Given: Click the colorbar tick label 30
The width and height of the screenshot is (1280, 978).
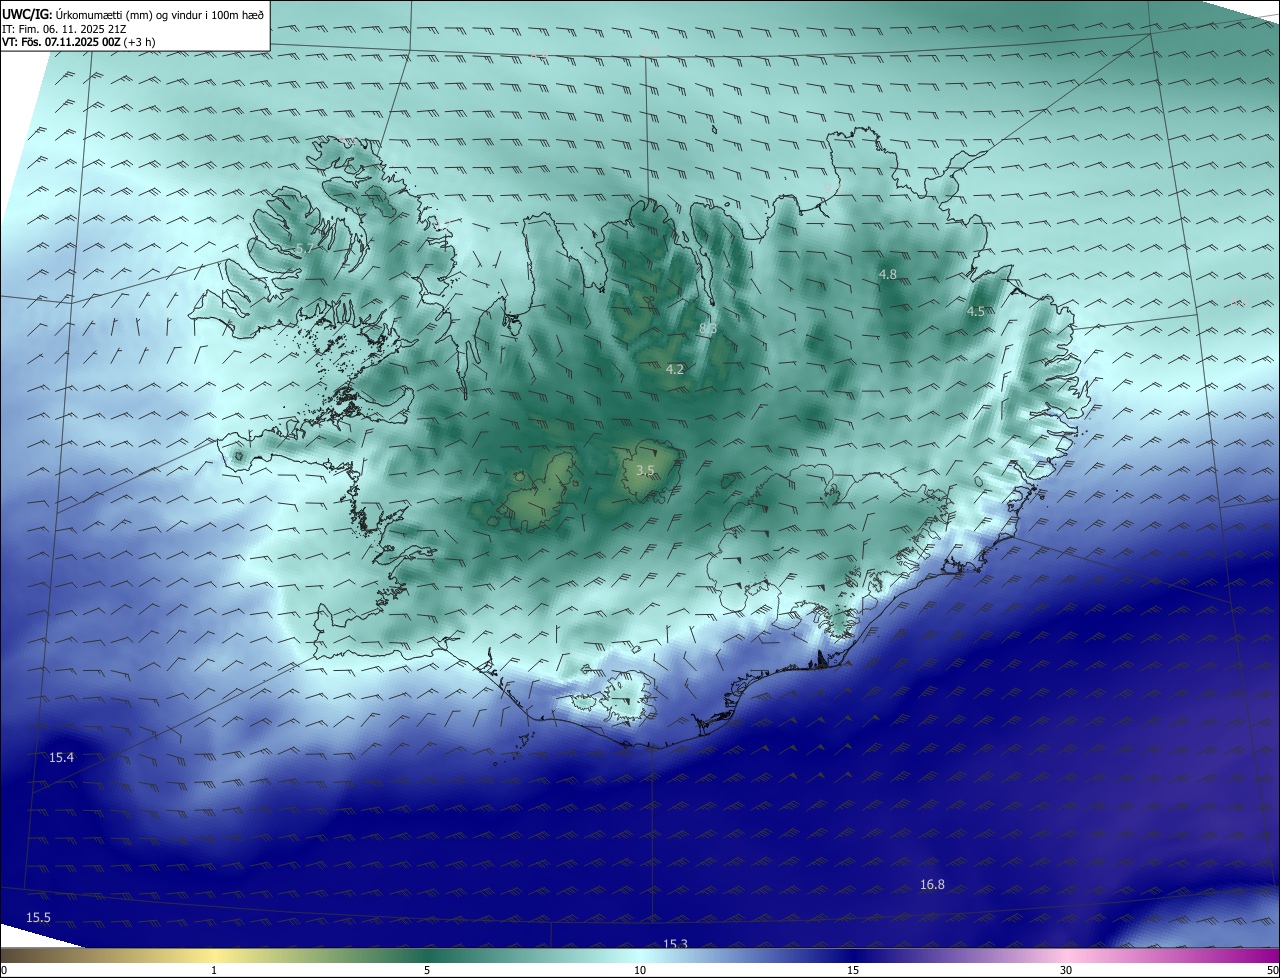Looking at the screenshot, I should [x=1066, y=970].
